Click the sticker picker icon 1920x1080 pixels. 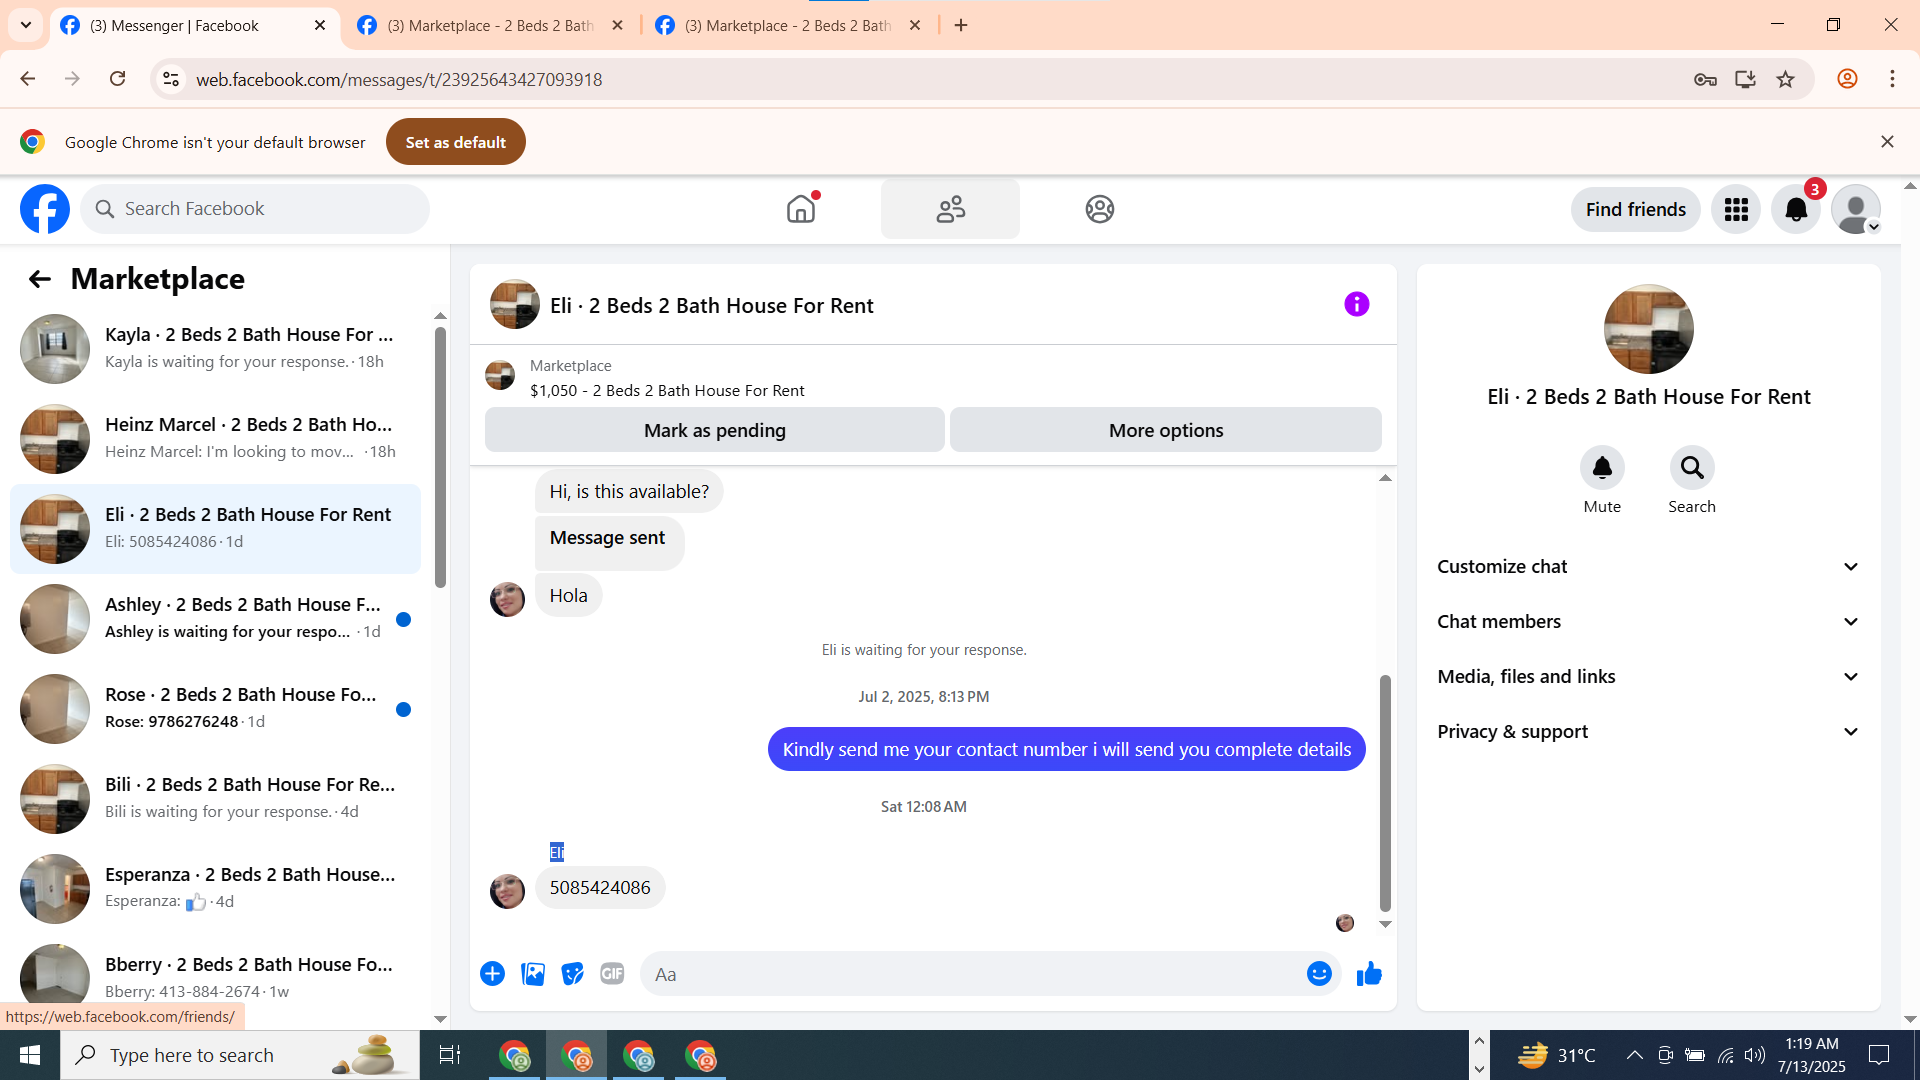[x=572, y=974]
